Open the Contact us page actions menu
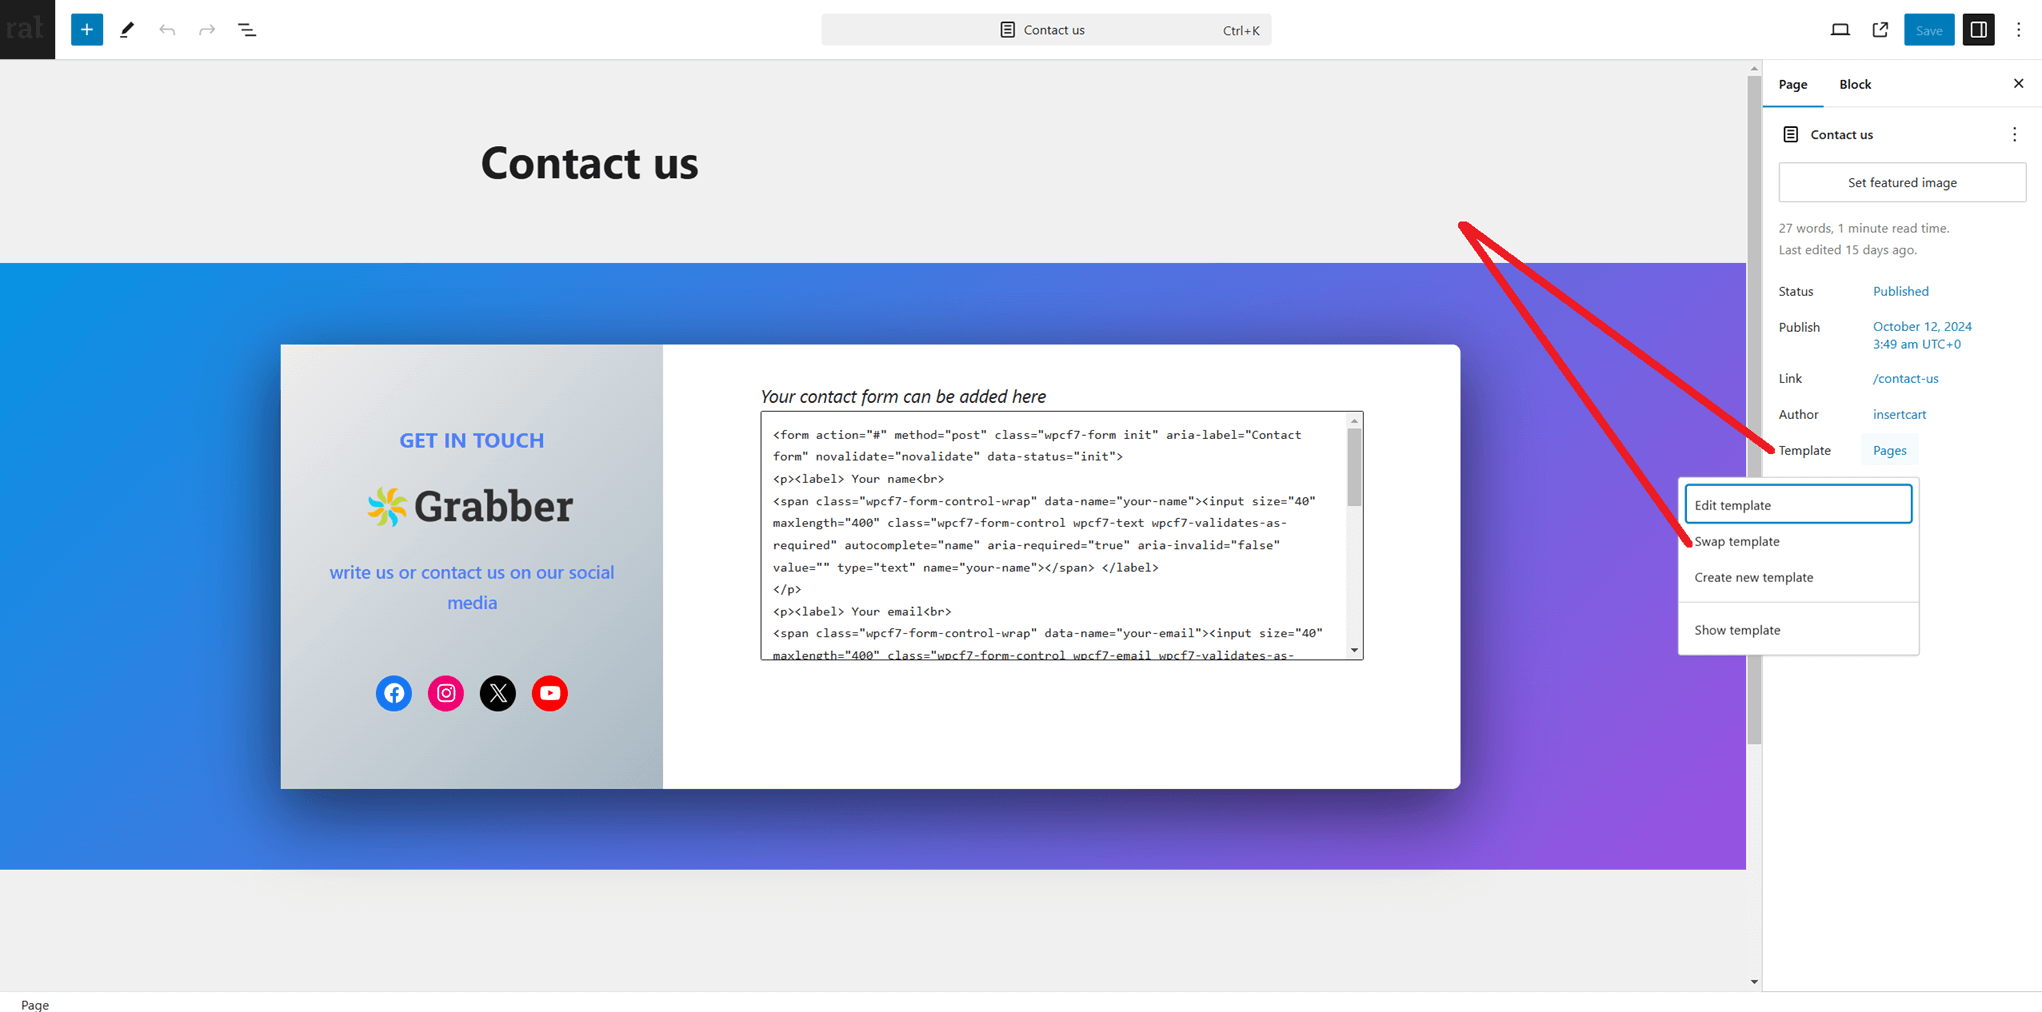Viewport: 2042px width, 1012px height. pyautogui.click(x=2014, y=134)
